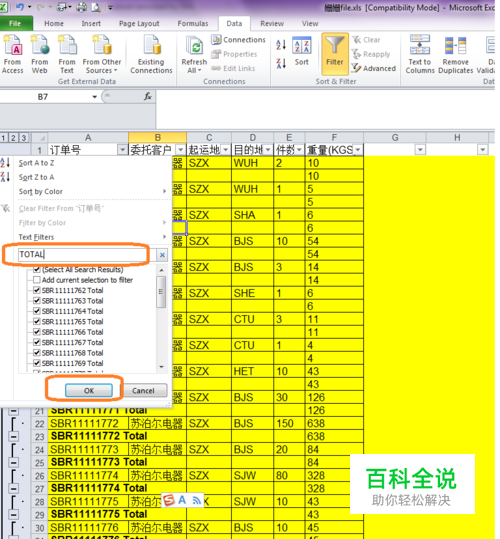Toggle Select All Search Results checkbox
The width and height of the screenshot is (500, 539).
(37, 269)
